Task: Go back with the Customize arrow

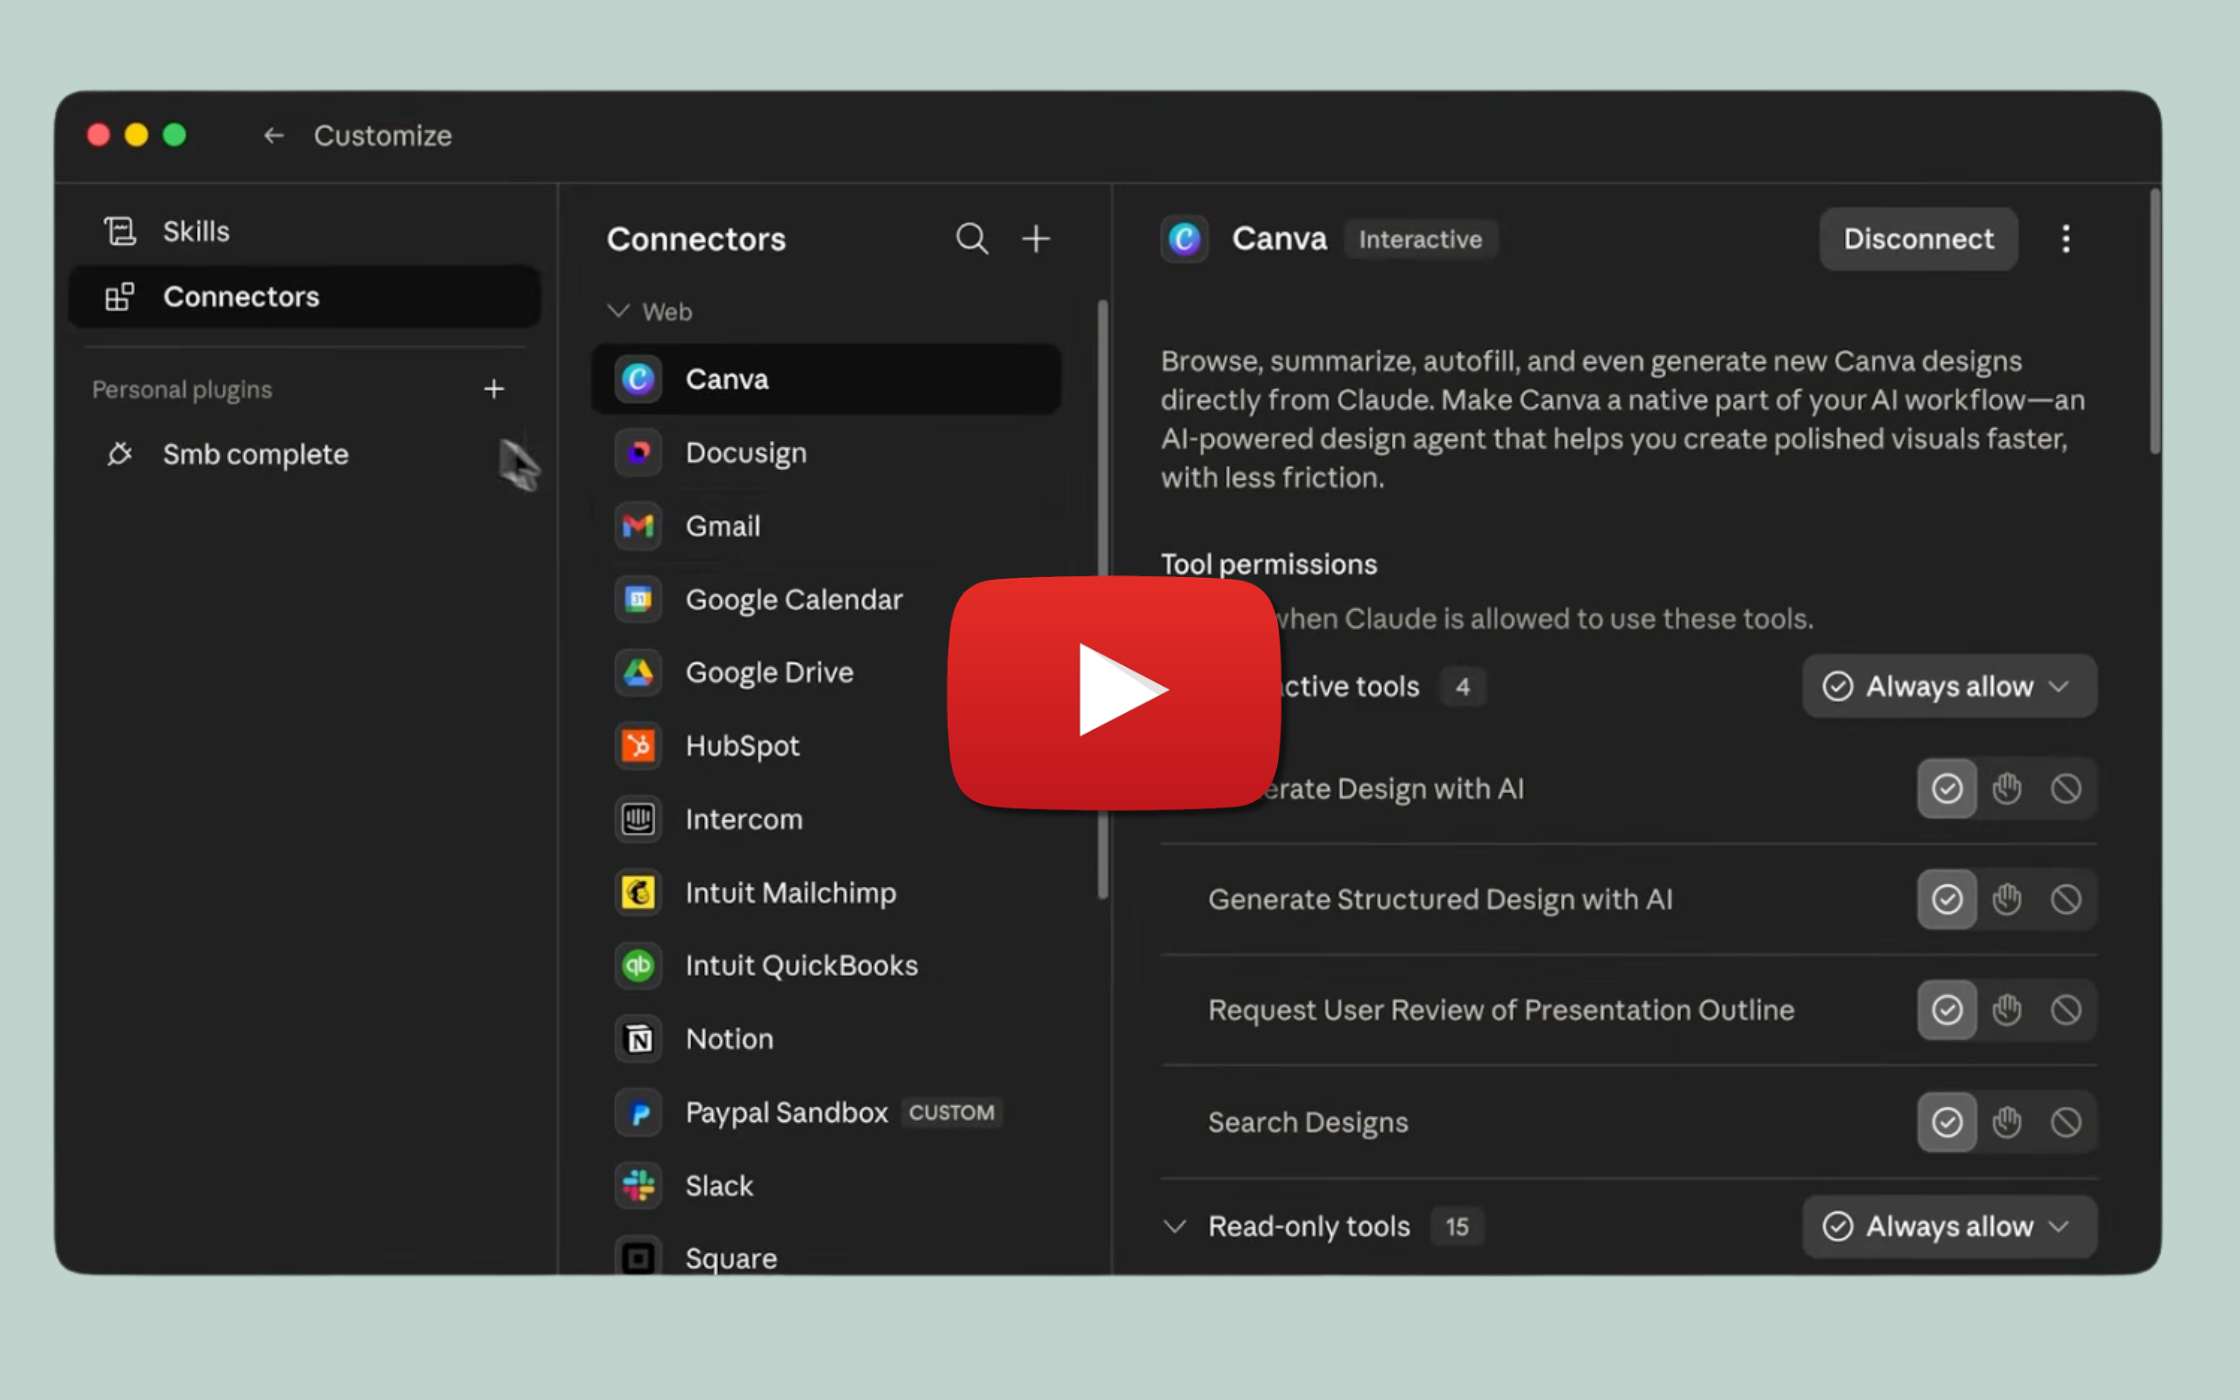Action: point(273,135)
